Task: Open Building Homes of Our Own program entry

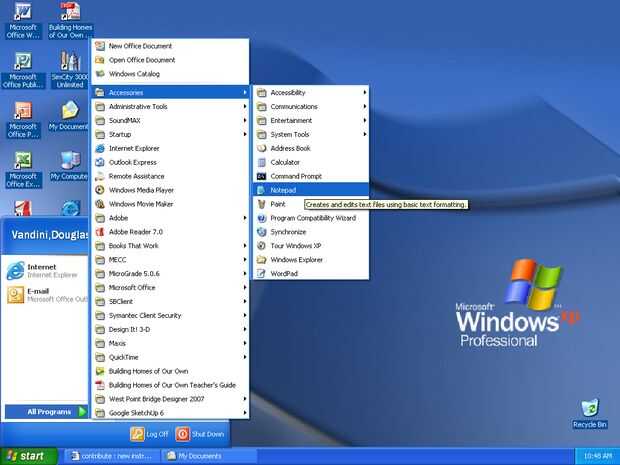Action: coord(170,371)
